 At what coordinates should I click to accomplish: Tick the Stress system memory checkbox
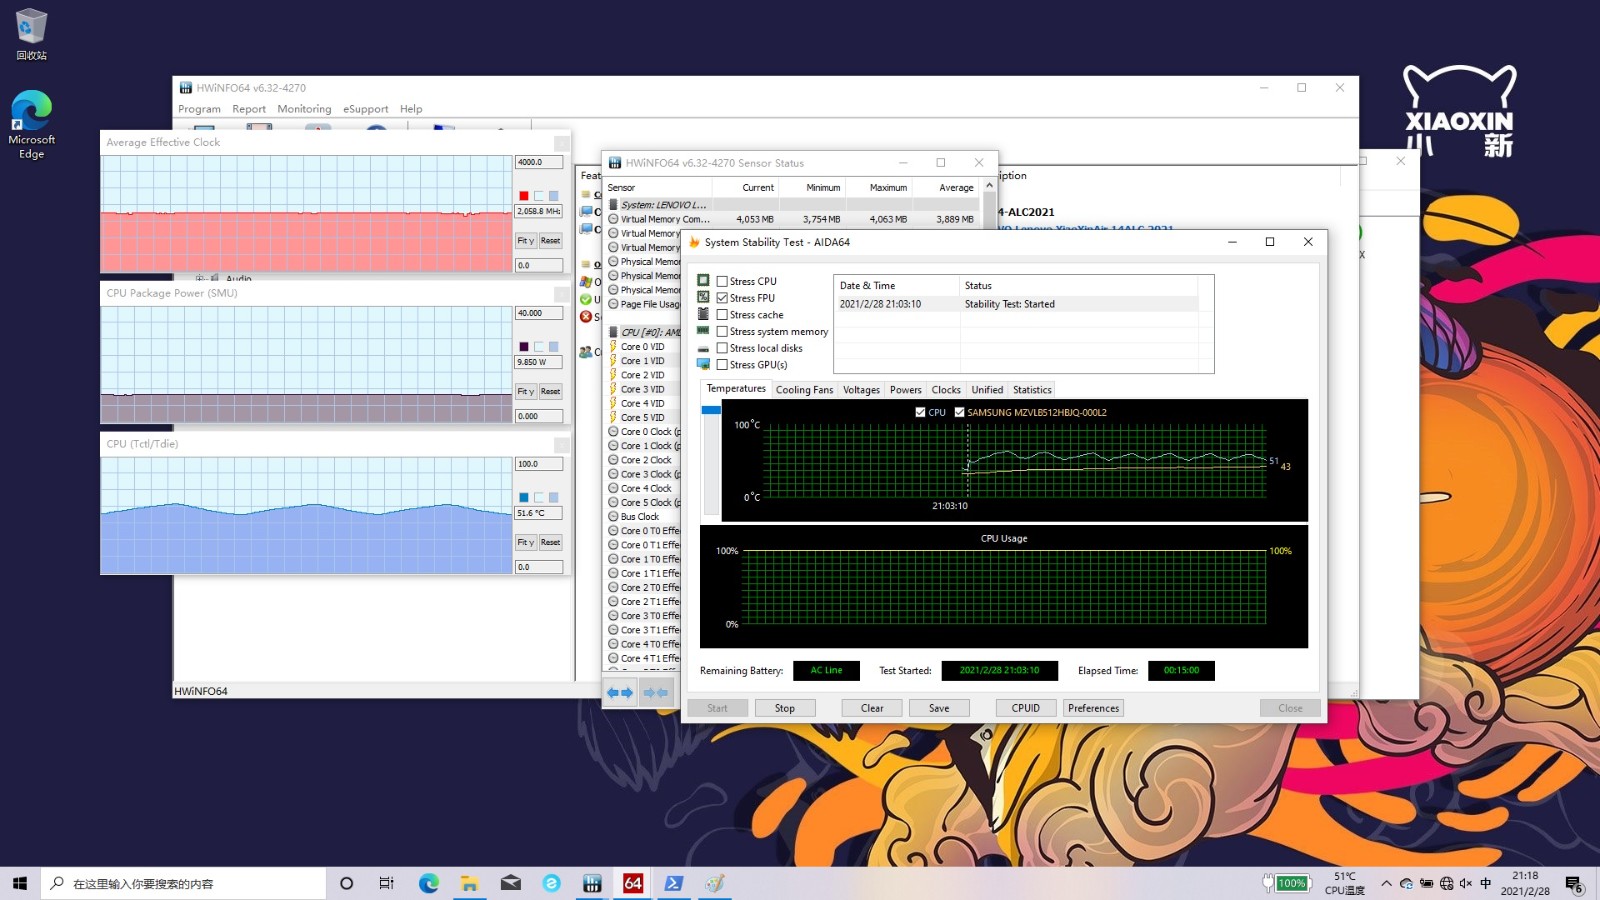722,331
